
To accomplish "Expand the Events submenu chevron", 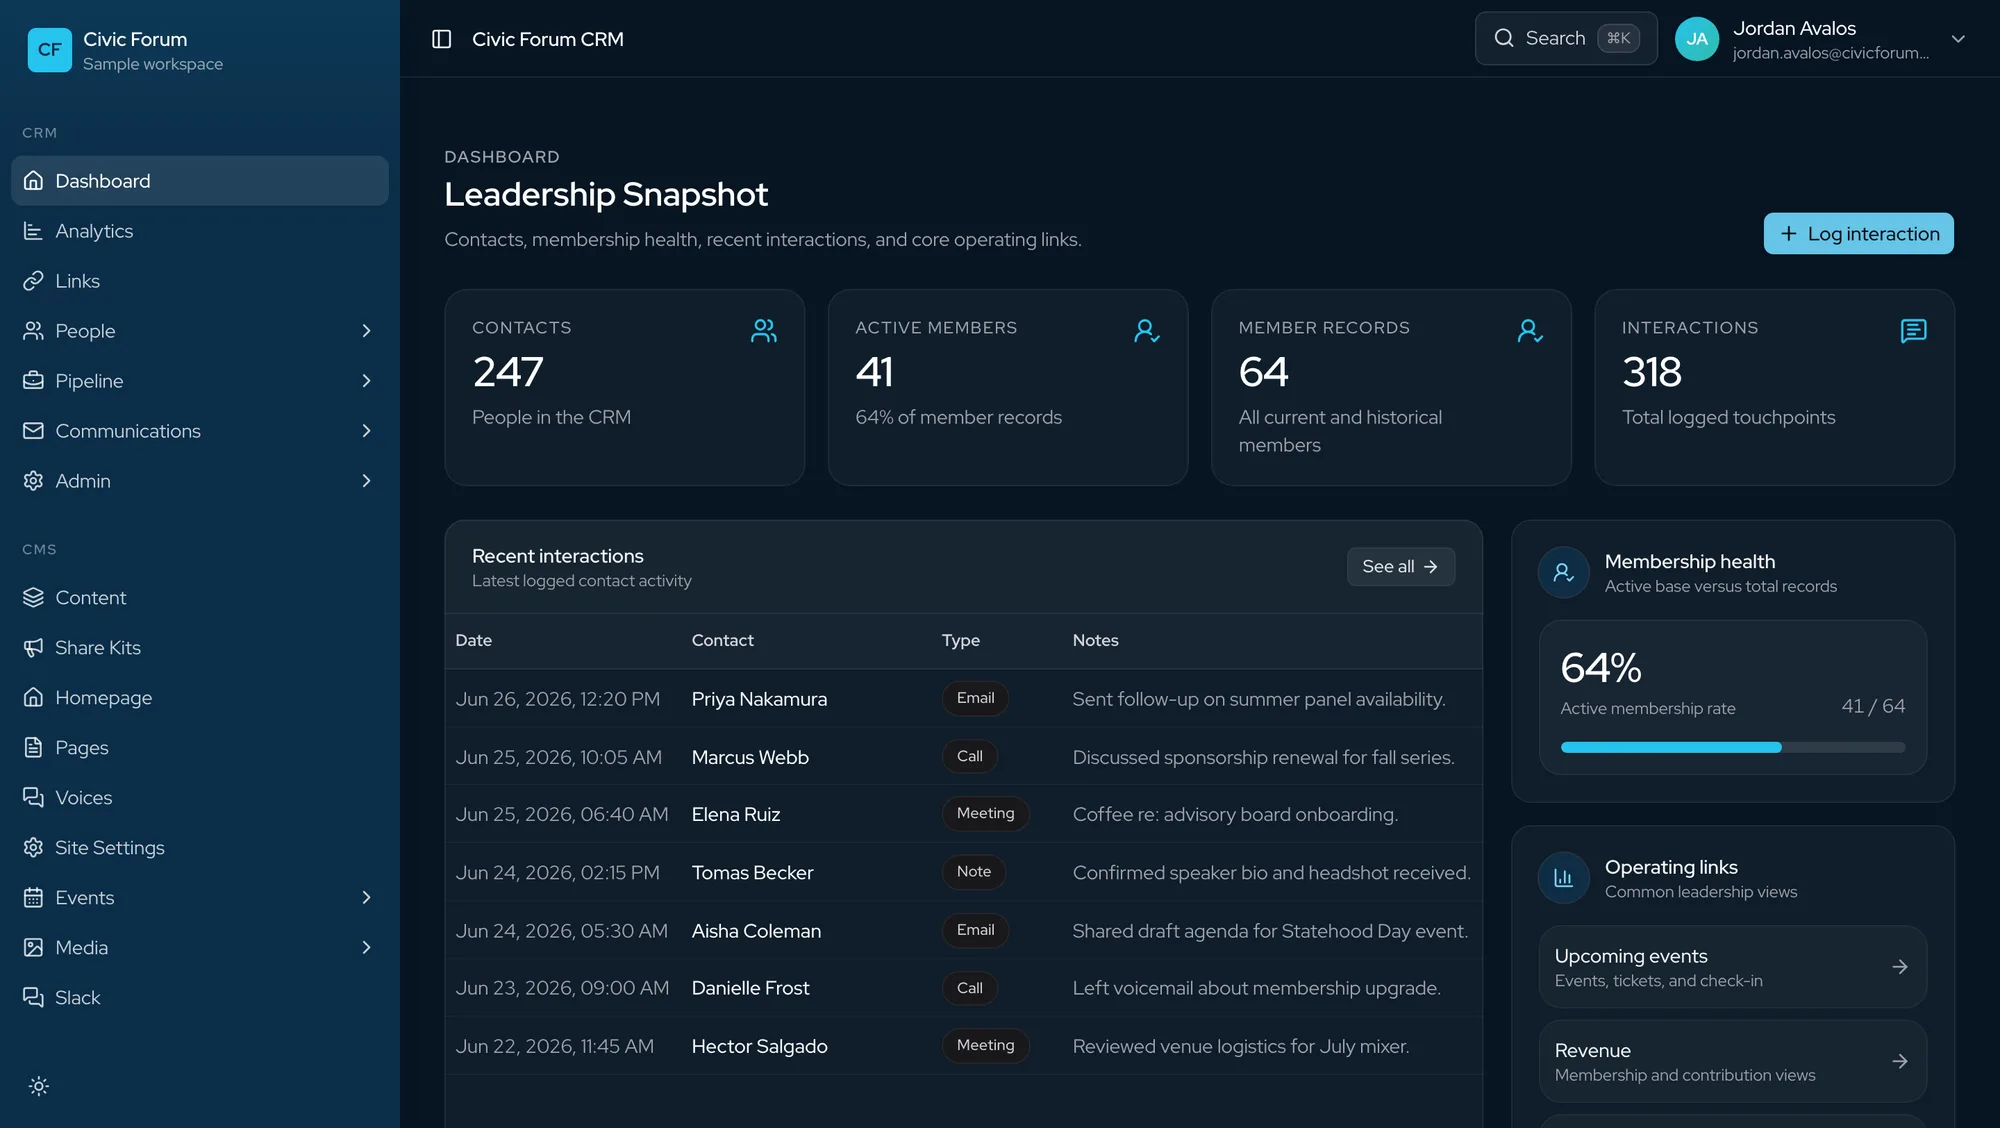I will click(x=366, y=898).
